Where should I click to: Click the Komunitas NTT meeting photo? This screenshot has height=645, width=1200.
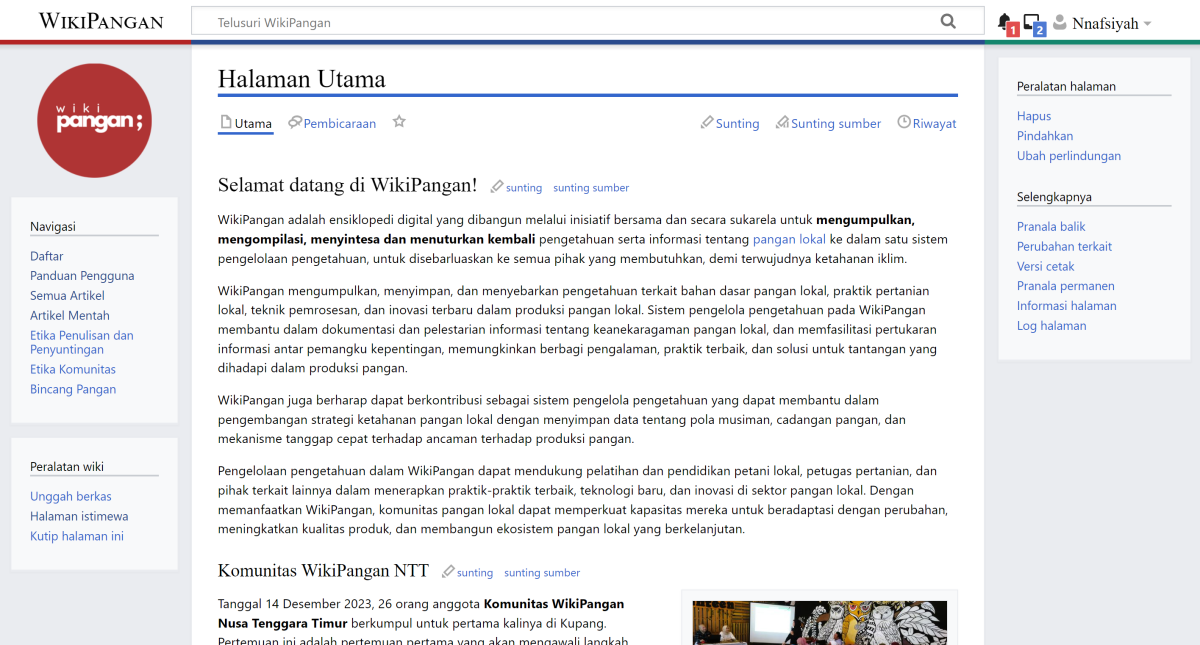pos(818,622)
